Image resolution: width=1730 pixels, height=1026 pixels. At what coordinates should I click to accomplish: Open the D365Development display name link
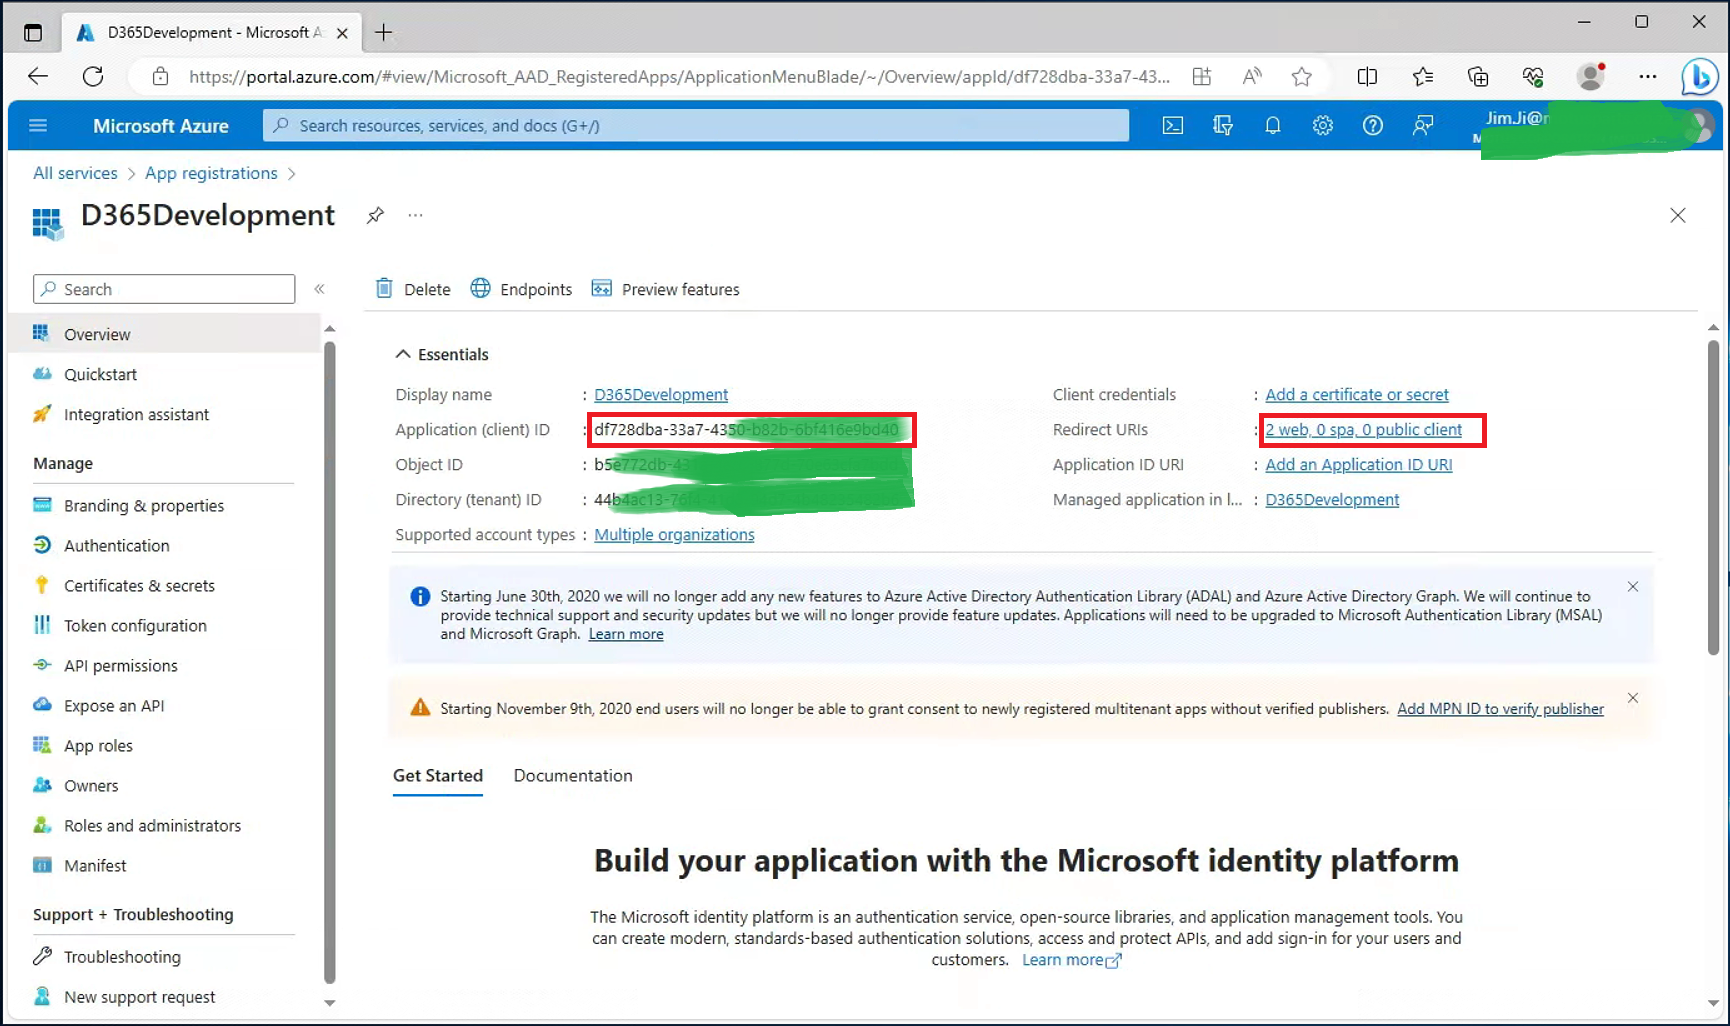click(661, 394)
